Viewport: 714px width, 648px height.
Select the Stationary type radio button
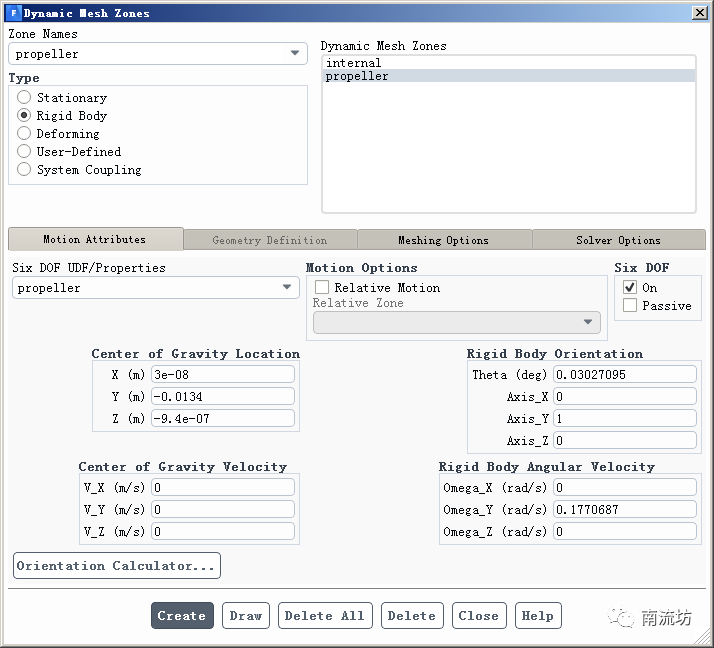(x=25, y=98)
